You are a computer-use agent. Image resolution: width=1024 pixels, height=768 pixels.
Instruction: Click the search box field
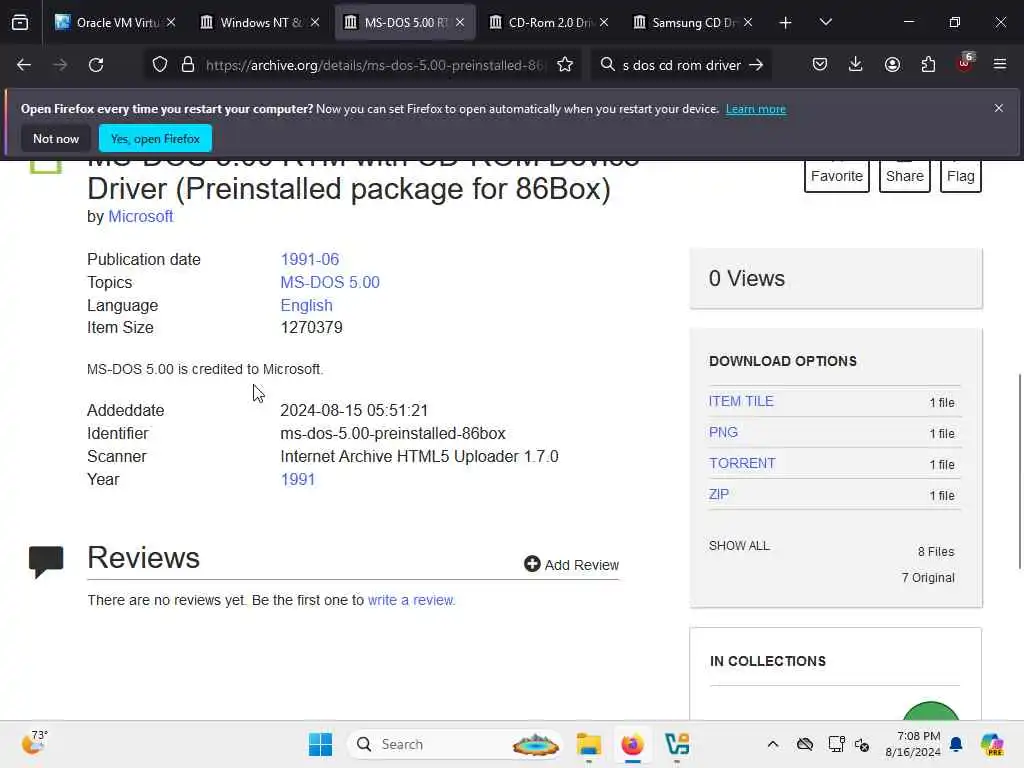(x=681, y=65)
